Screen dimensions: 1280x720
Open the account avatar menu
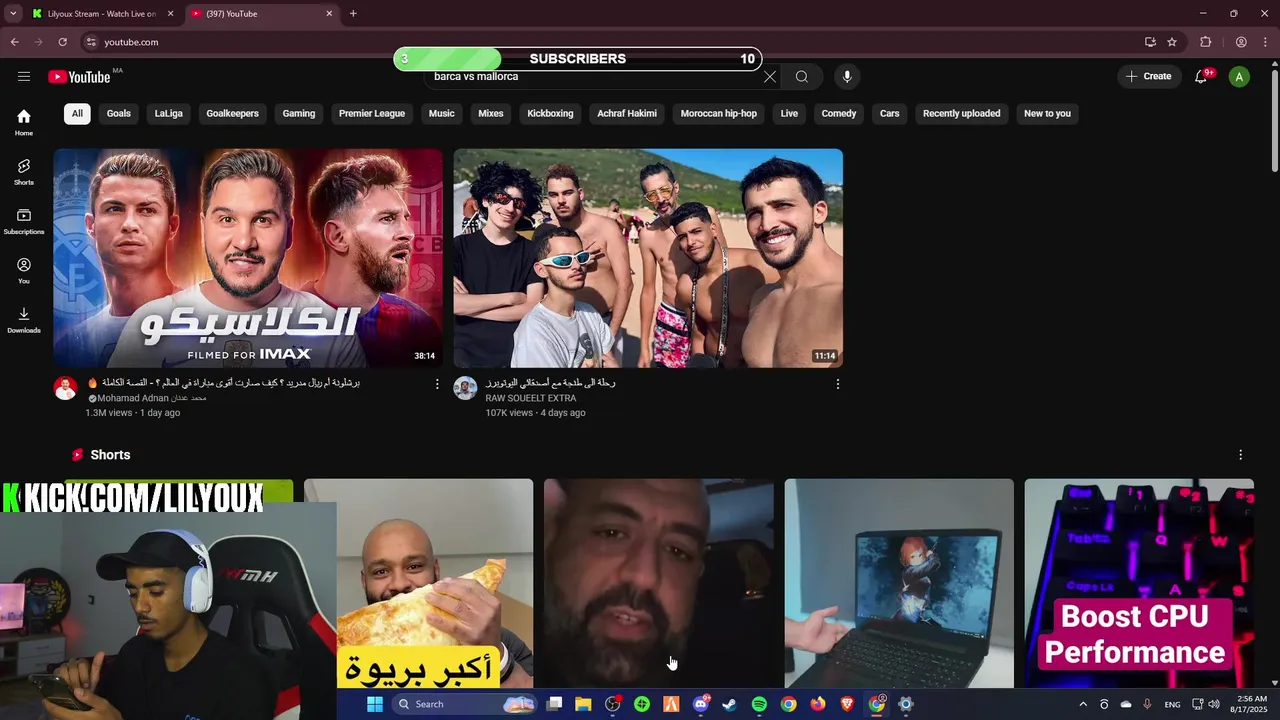[1239, 77]
